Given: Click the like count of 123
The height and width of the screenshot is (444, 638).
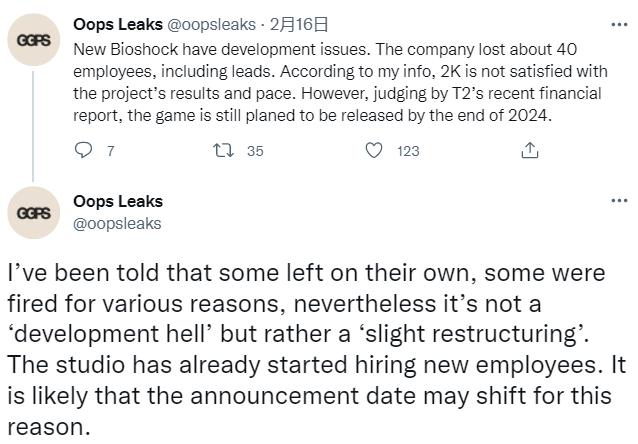Looking at the screenshot, I should [x=408, y=152].
